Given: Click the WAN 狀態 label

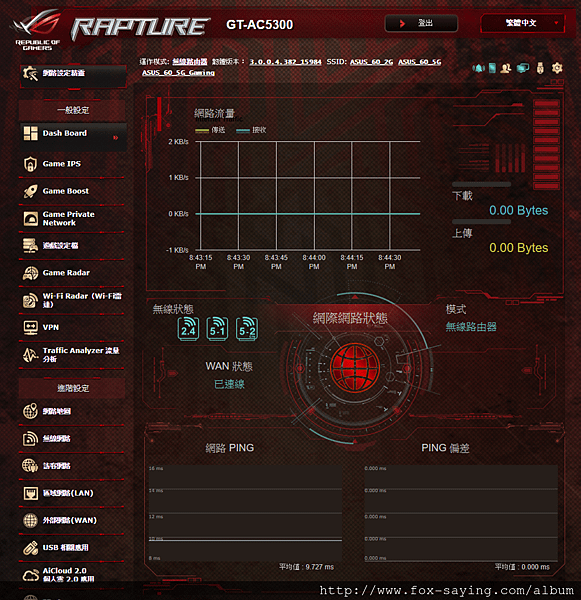Looking at the screenshot, I should (229, 366).
